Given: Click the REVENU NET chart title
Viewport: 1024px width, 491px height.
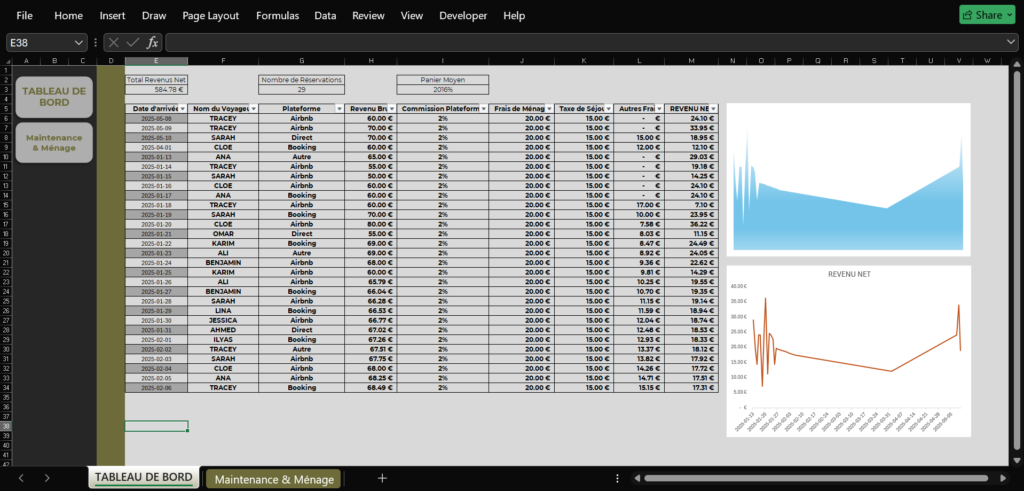Looking at the screenshot, I should [x=849, y=274].
